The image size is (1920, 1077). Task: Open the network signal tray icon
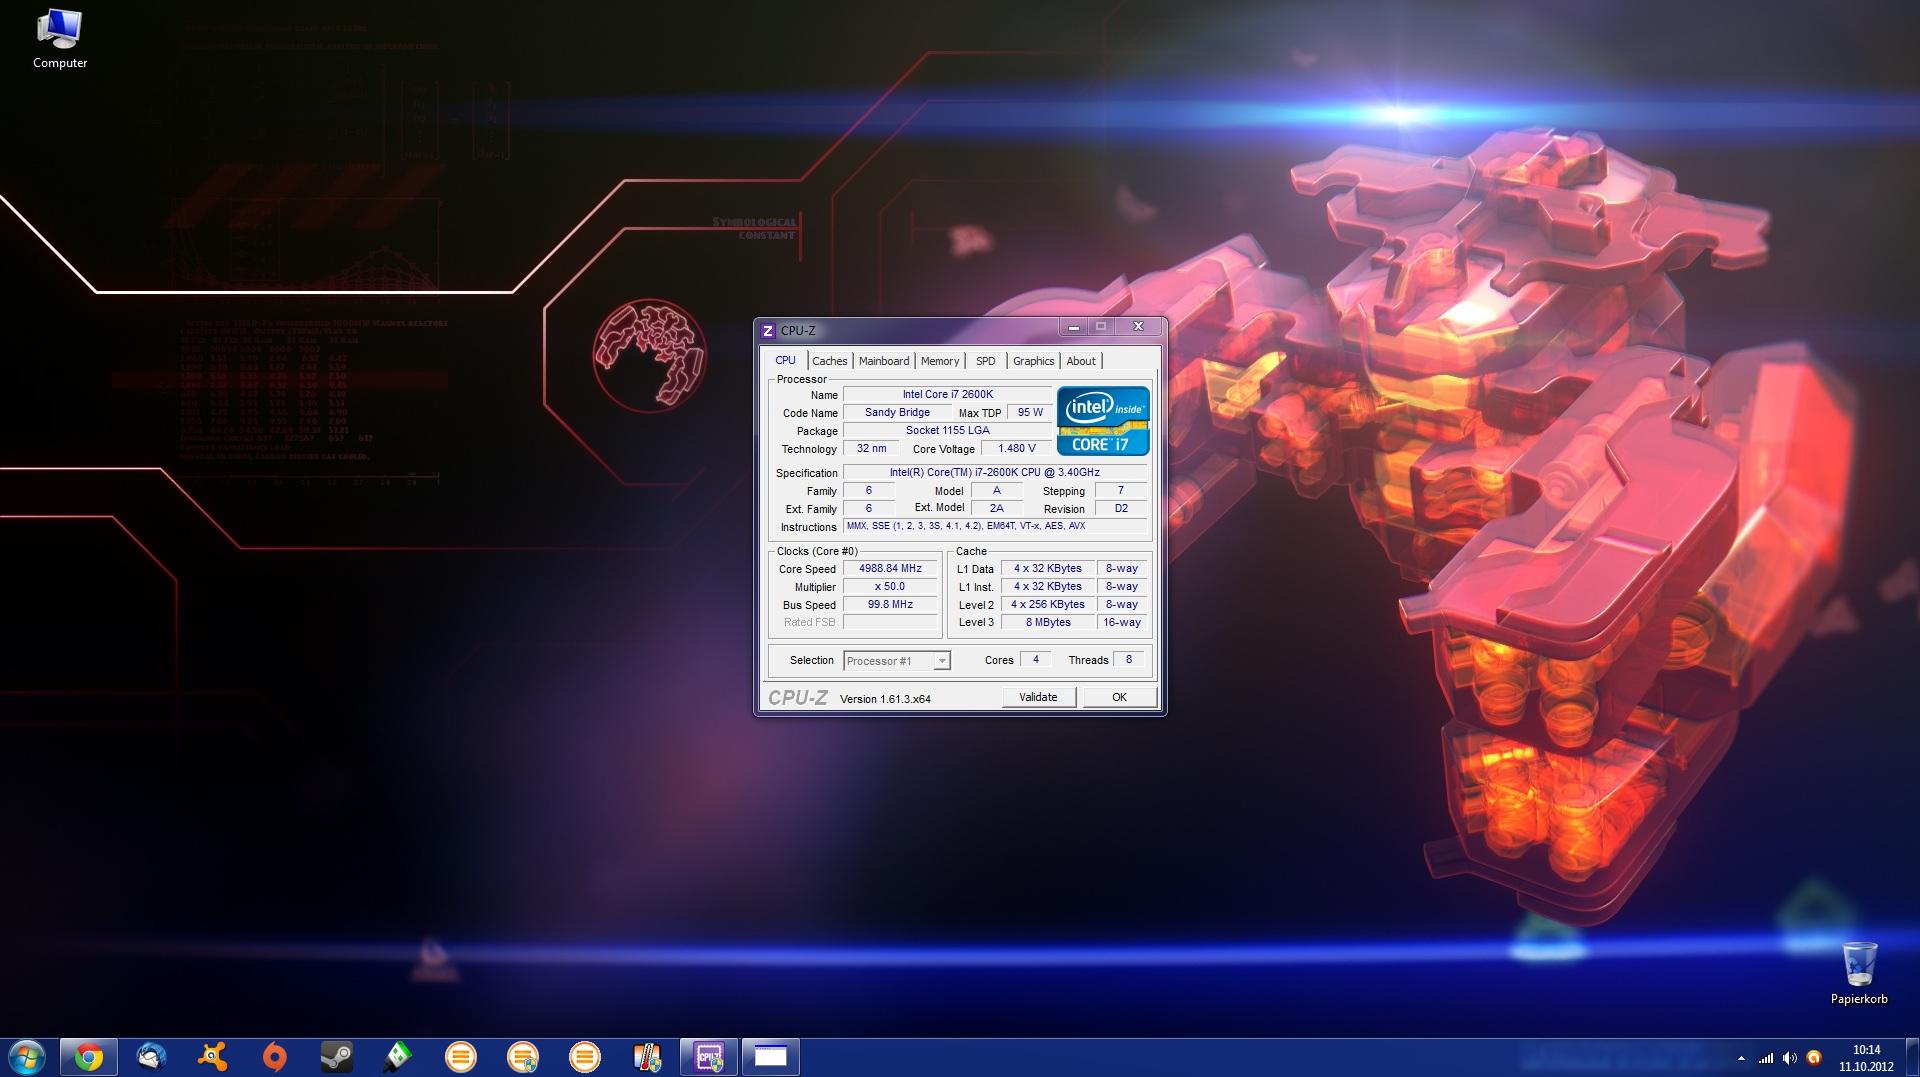[x=1766, y=1058]
